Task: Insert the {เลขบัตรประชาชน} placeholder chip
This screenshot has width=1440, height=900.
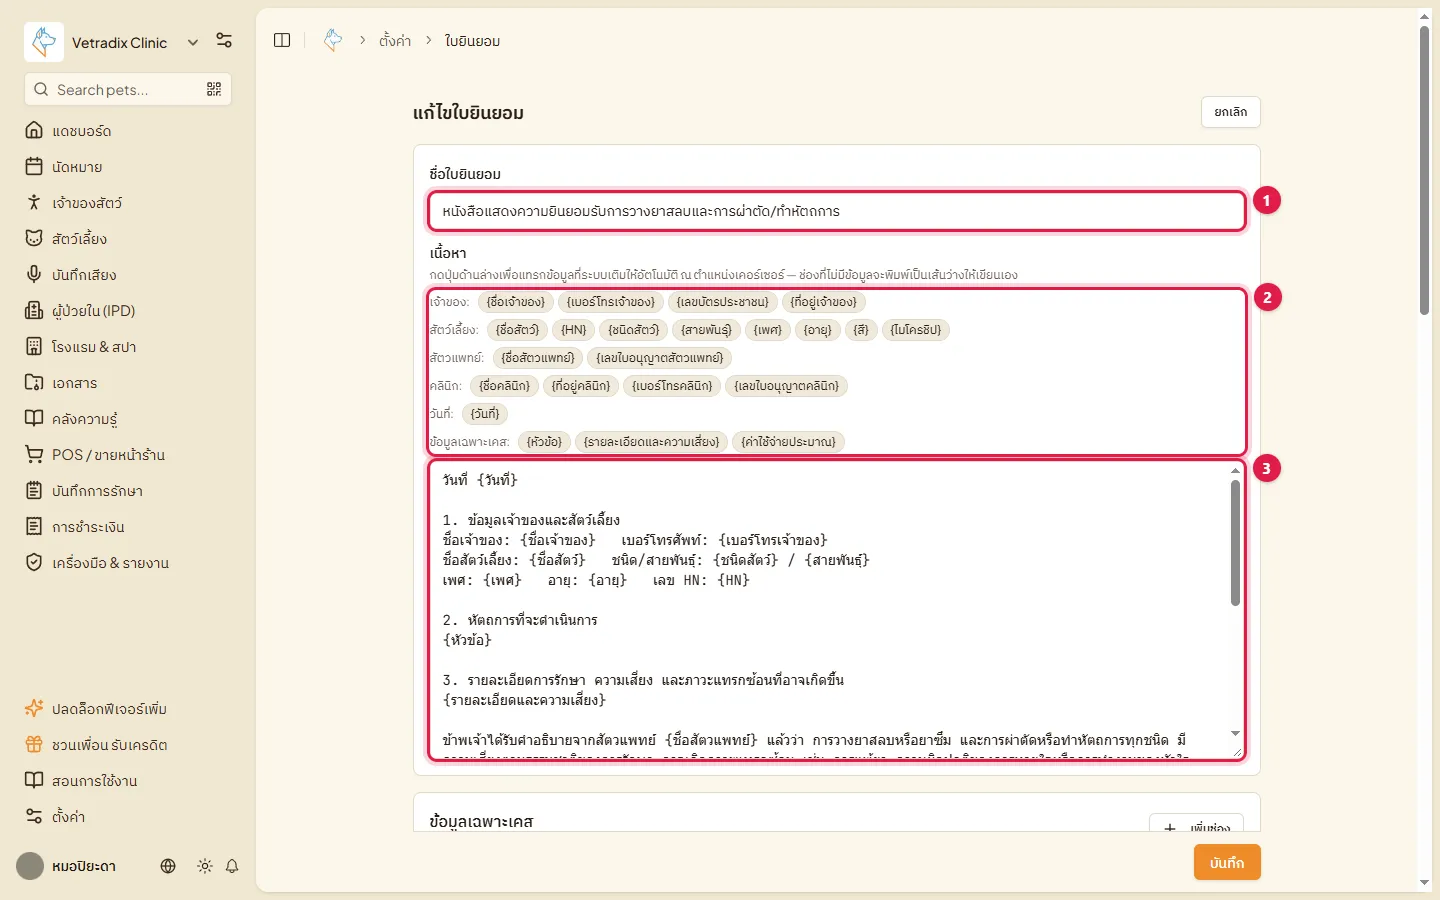Action: pos(723,302)
